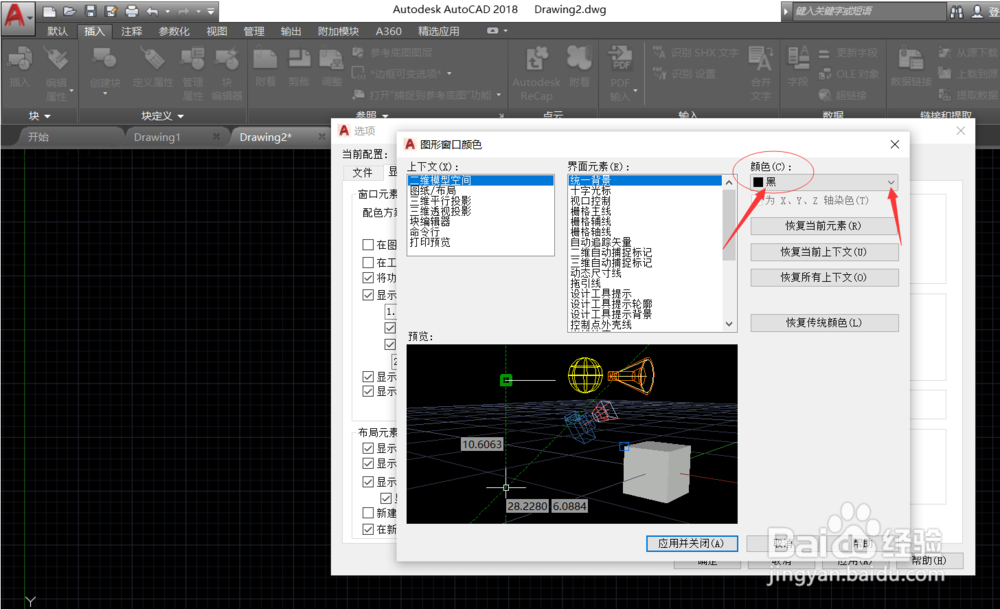1000x609 pixels.
Task: Click the Save disk icon
Action: [90, 11]
